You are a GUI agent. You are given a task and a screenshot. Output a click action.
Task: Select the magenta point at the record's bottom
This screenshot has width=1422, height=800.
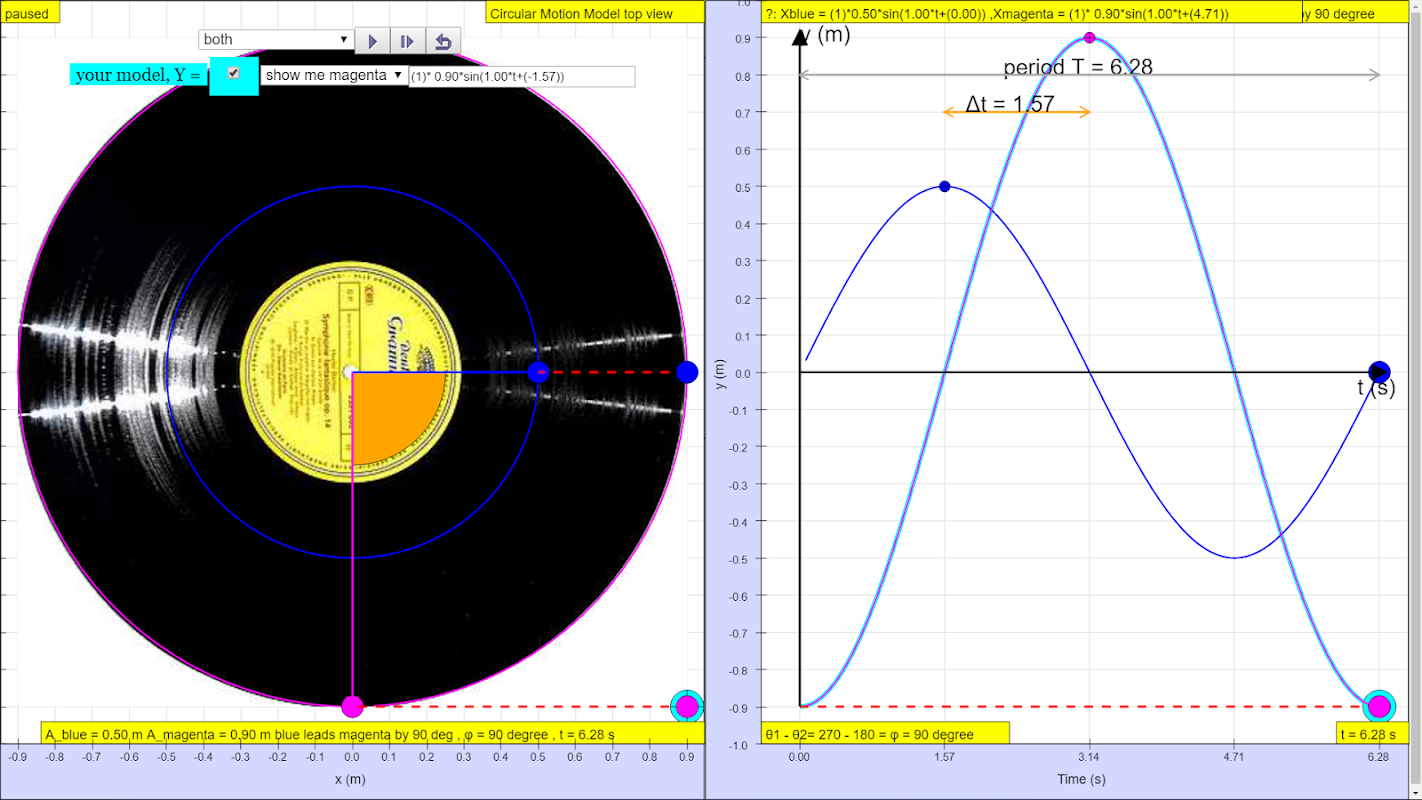(x=352, y=707)
